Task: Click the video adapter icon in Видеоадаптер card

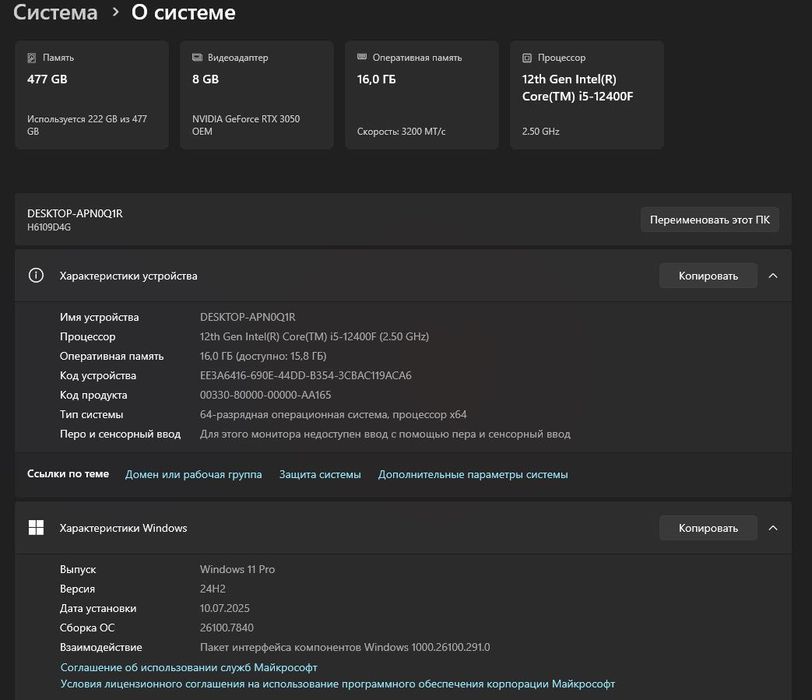Action: 197,57
